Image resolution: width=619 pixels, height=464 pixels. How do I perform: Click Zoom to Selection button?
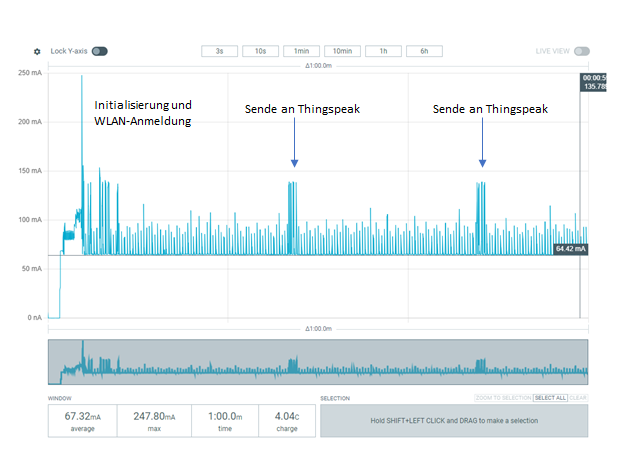[503, 398]
